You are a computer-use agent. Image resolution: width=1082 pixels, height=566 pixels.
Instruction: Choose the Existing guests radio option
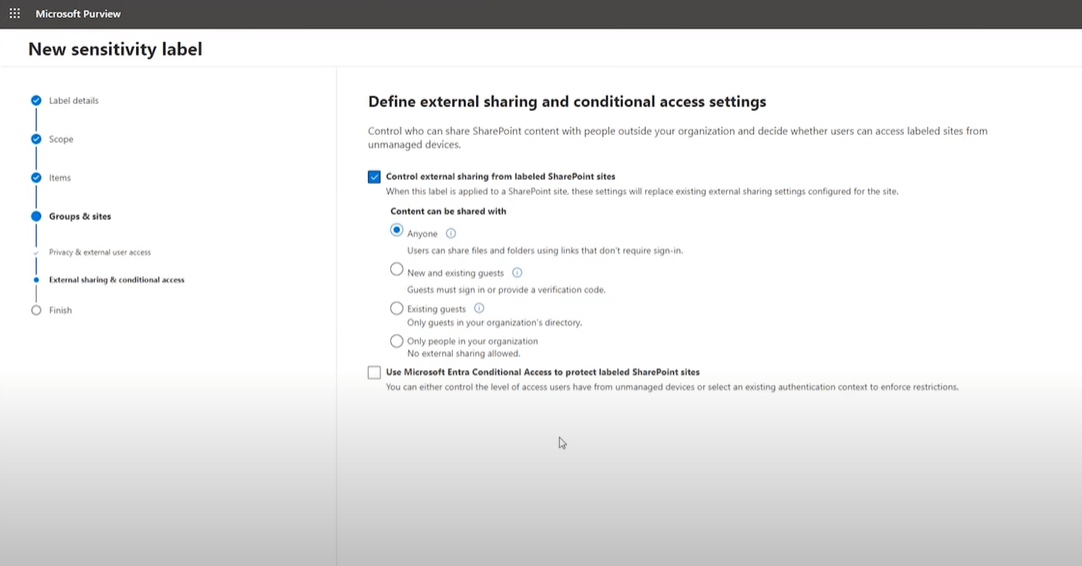[396, 309]
